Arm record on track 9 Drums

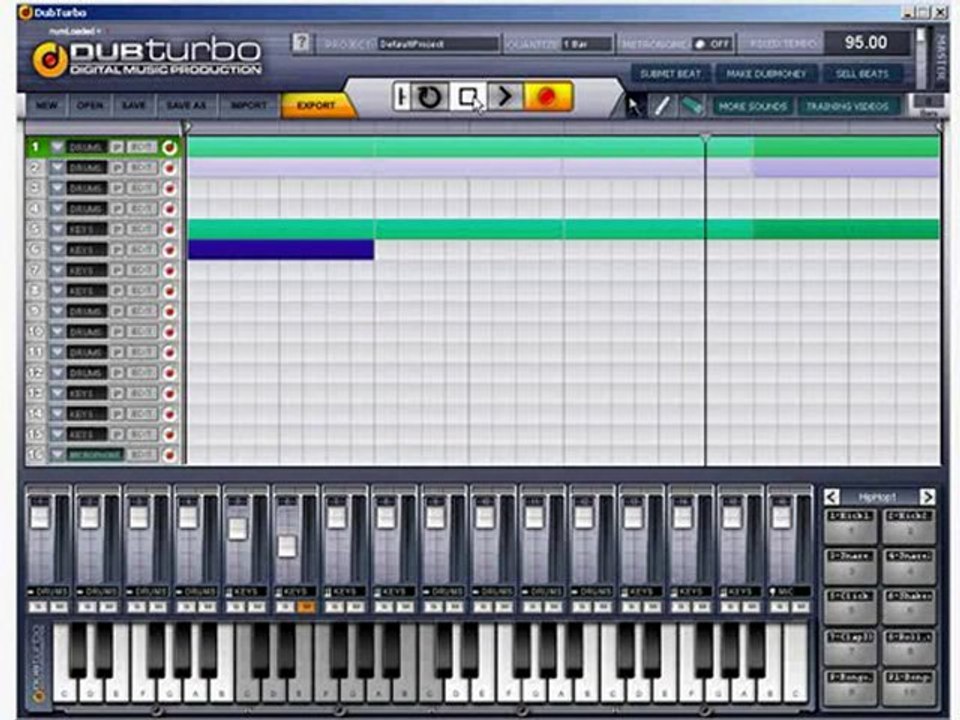coord(170,312)
